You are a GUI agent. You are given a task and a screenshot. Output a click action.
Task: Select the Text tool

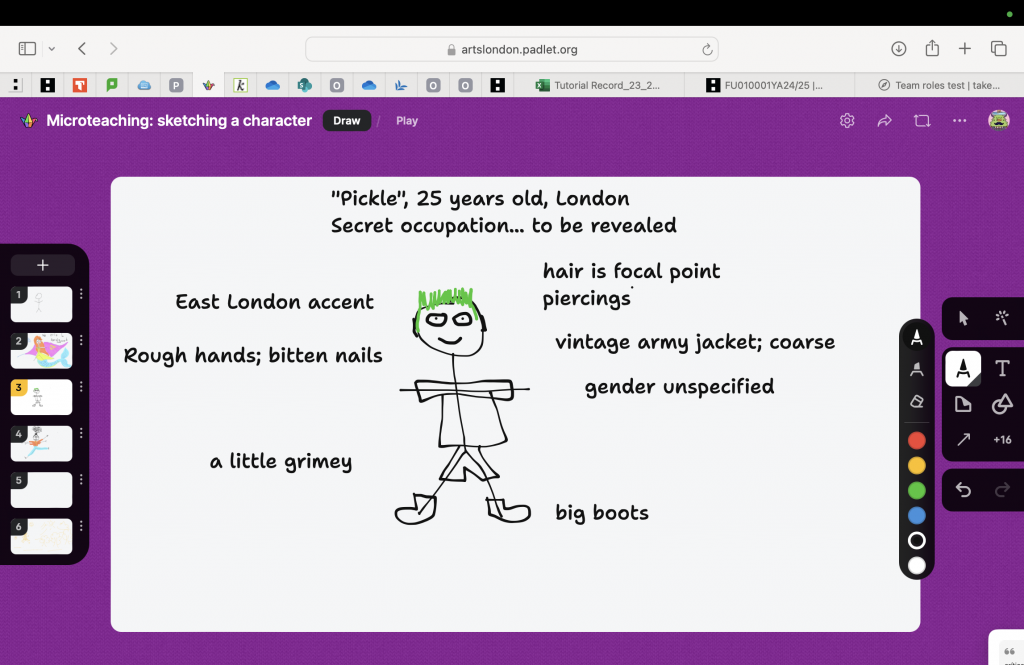[x=1002, y=369]
